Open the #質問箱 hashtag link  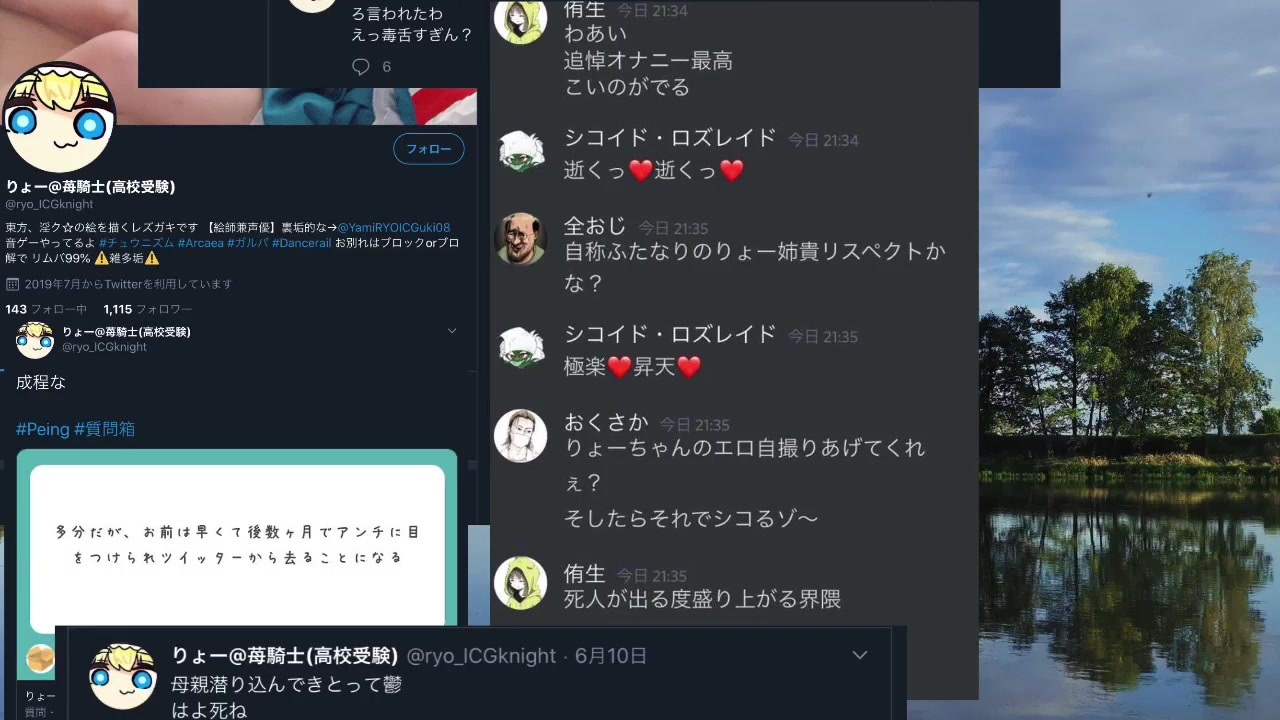pos(105,429)
